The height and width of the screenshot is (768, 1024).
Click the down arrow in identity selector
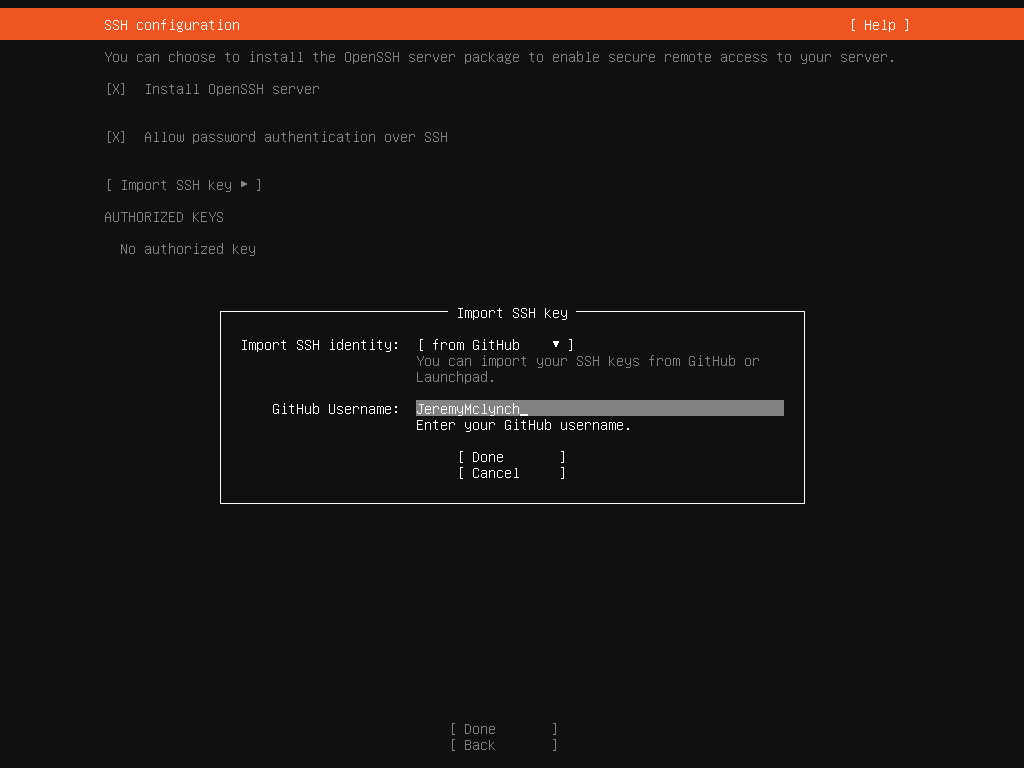(556, 345)
